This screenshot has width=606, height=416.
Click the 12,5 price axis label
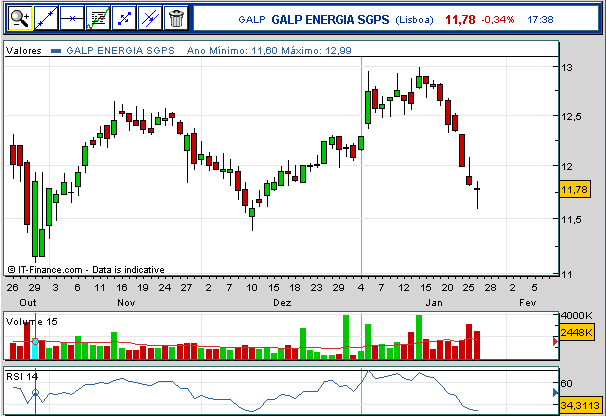click(571, 116)
